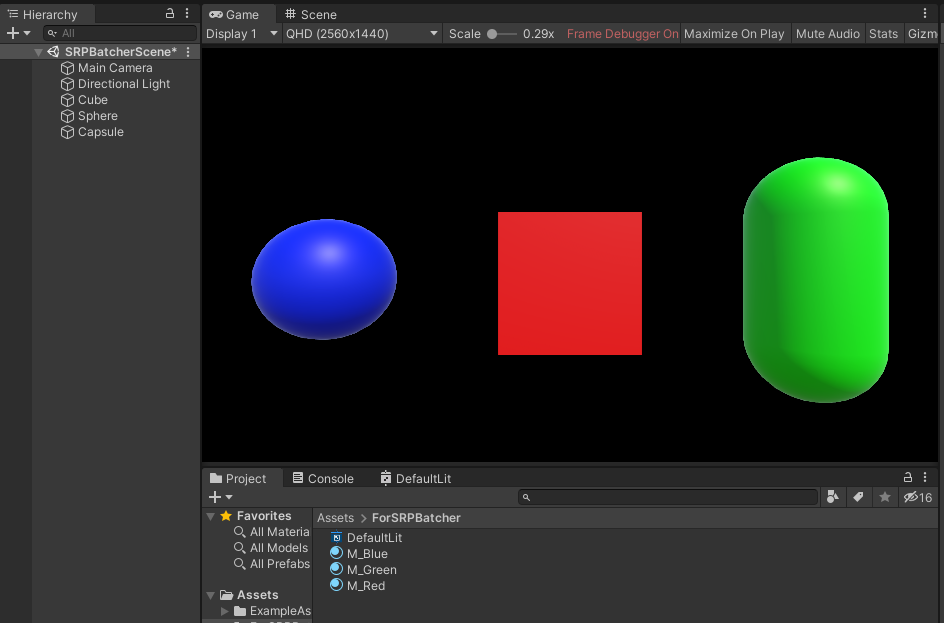The image size is (944, 623).
Task: Click Assets in the breadcrumb path
Action: coord(335,518)
